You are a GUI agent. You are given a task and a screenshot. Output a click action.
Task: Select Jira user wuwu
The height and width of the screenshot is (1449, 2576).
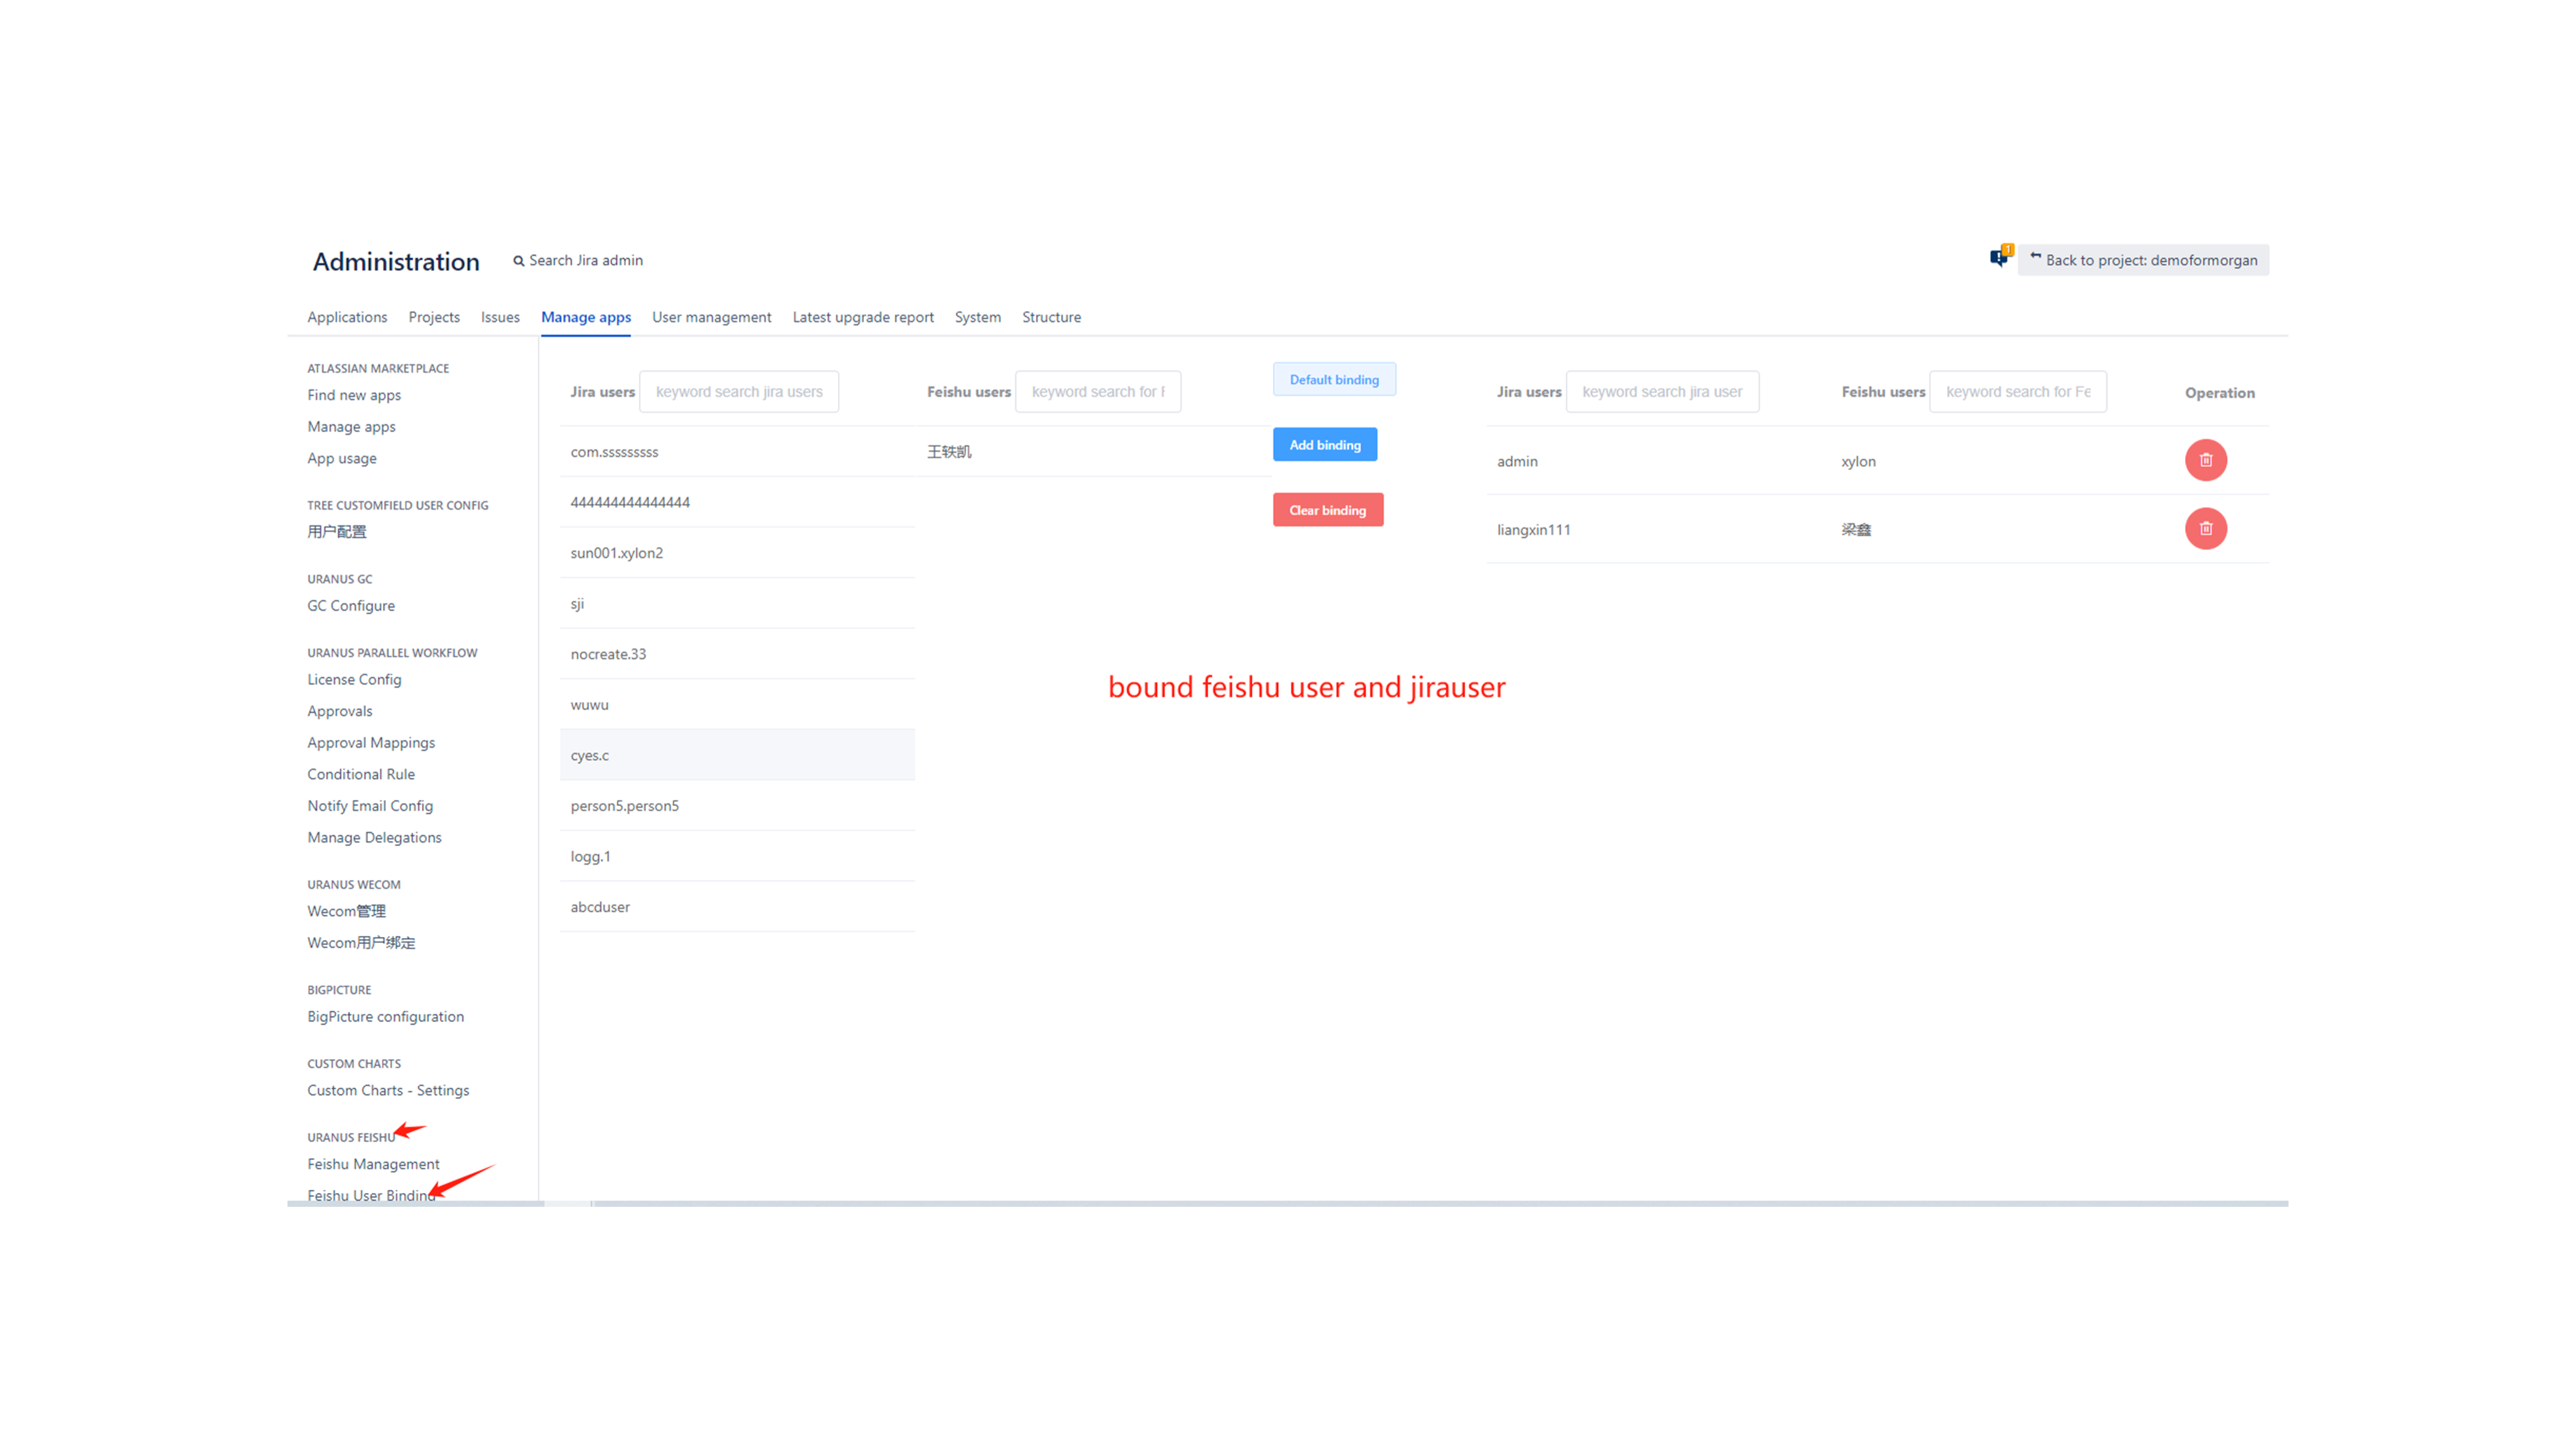point(738,705)
